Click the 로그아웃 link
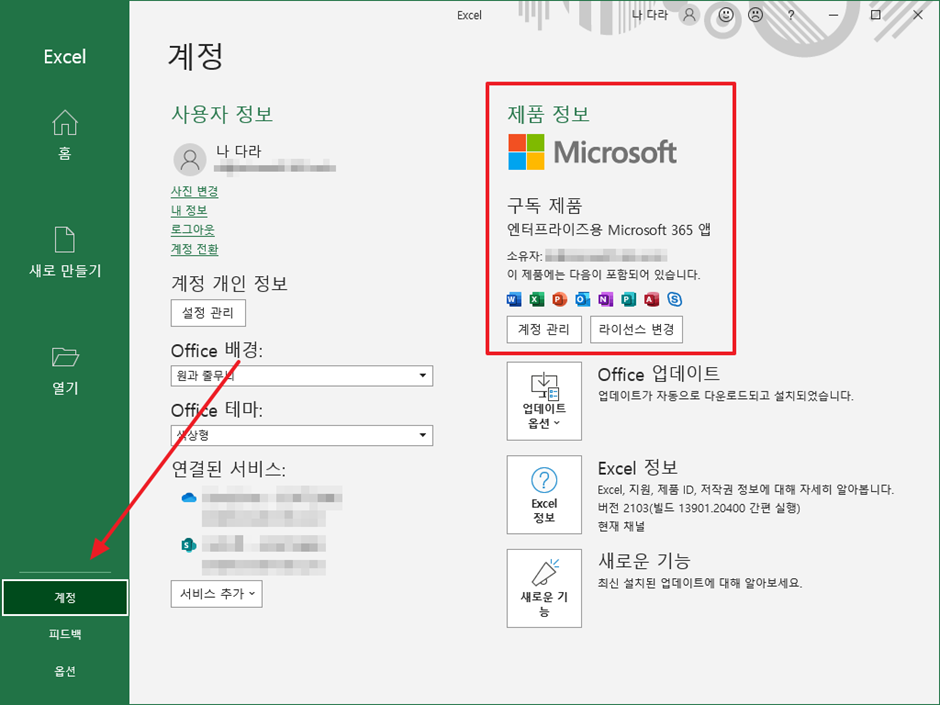Viewport: 940px width, 705px height. pos(192,230)
